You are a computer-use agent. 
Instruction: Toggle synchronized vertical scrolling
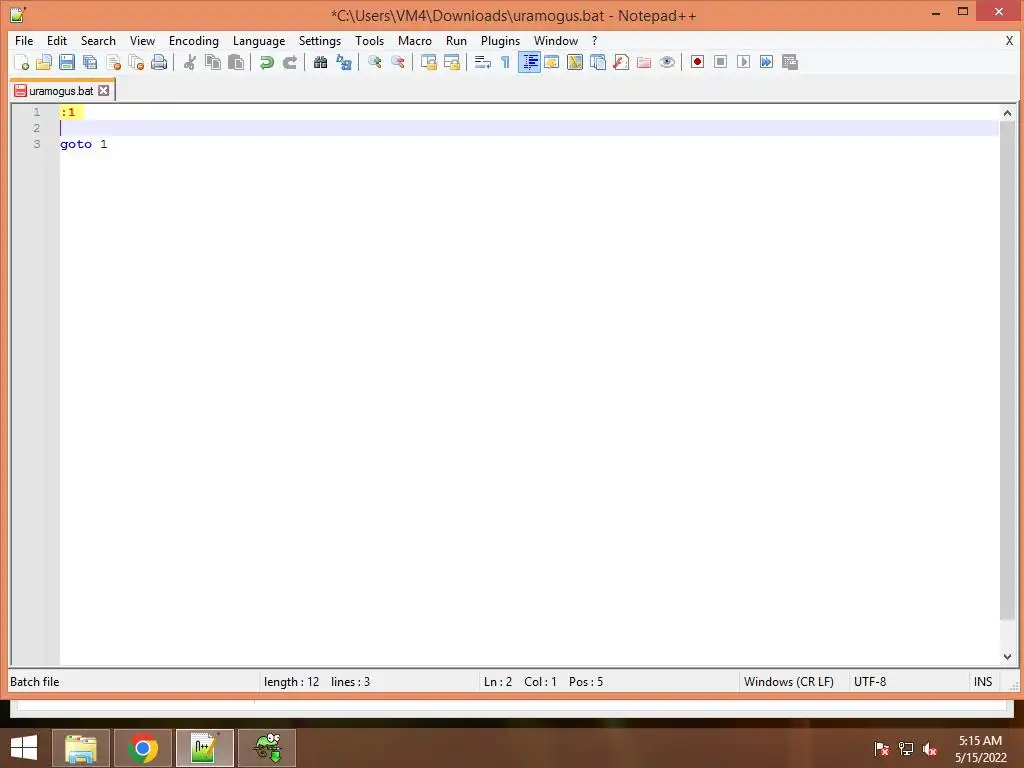pos(428,62)
